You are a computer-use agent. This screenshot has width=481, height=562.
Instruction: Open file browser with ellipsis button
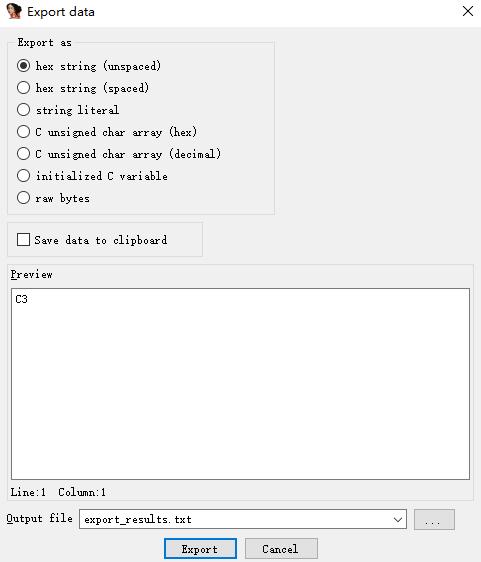(434, 519)
